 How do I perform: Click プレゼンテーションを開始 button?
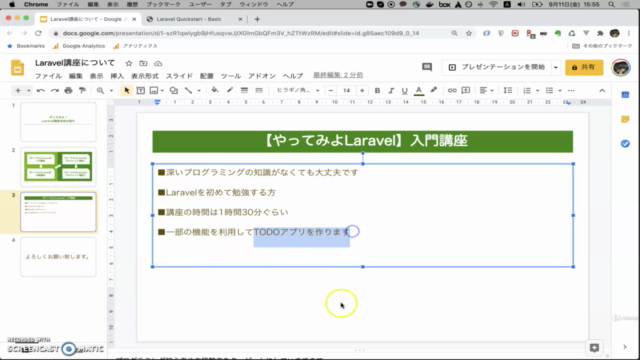coord(497,67)
